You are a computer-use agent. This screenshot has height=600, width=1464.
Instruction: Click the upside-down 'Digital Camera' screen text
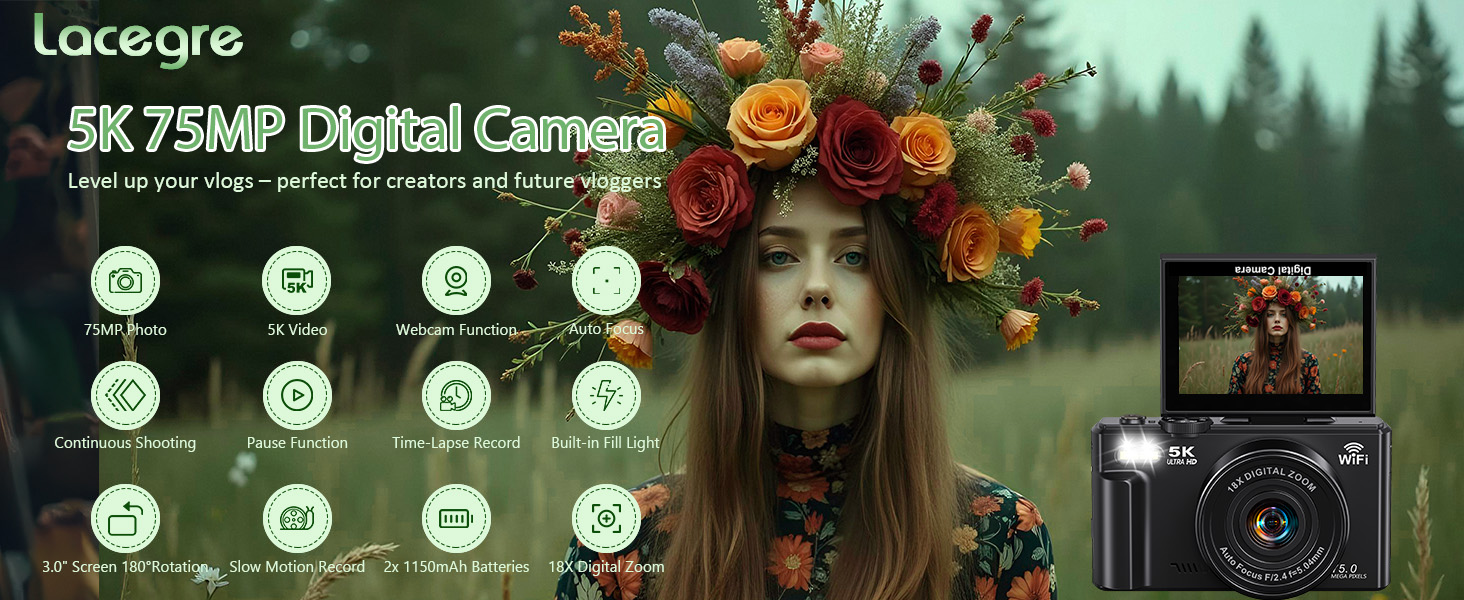coord(1272,269)
